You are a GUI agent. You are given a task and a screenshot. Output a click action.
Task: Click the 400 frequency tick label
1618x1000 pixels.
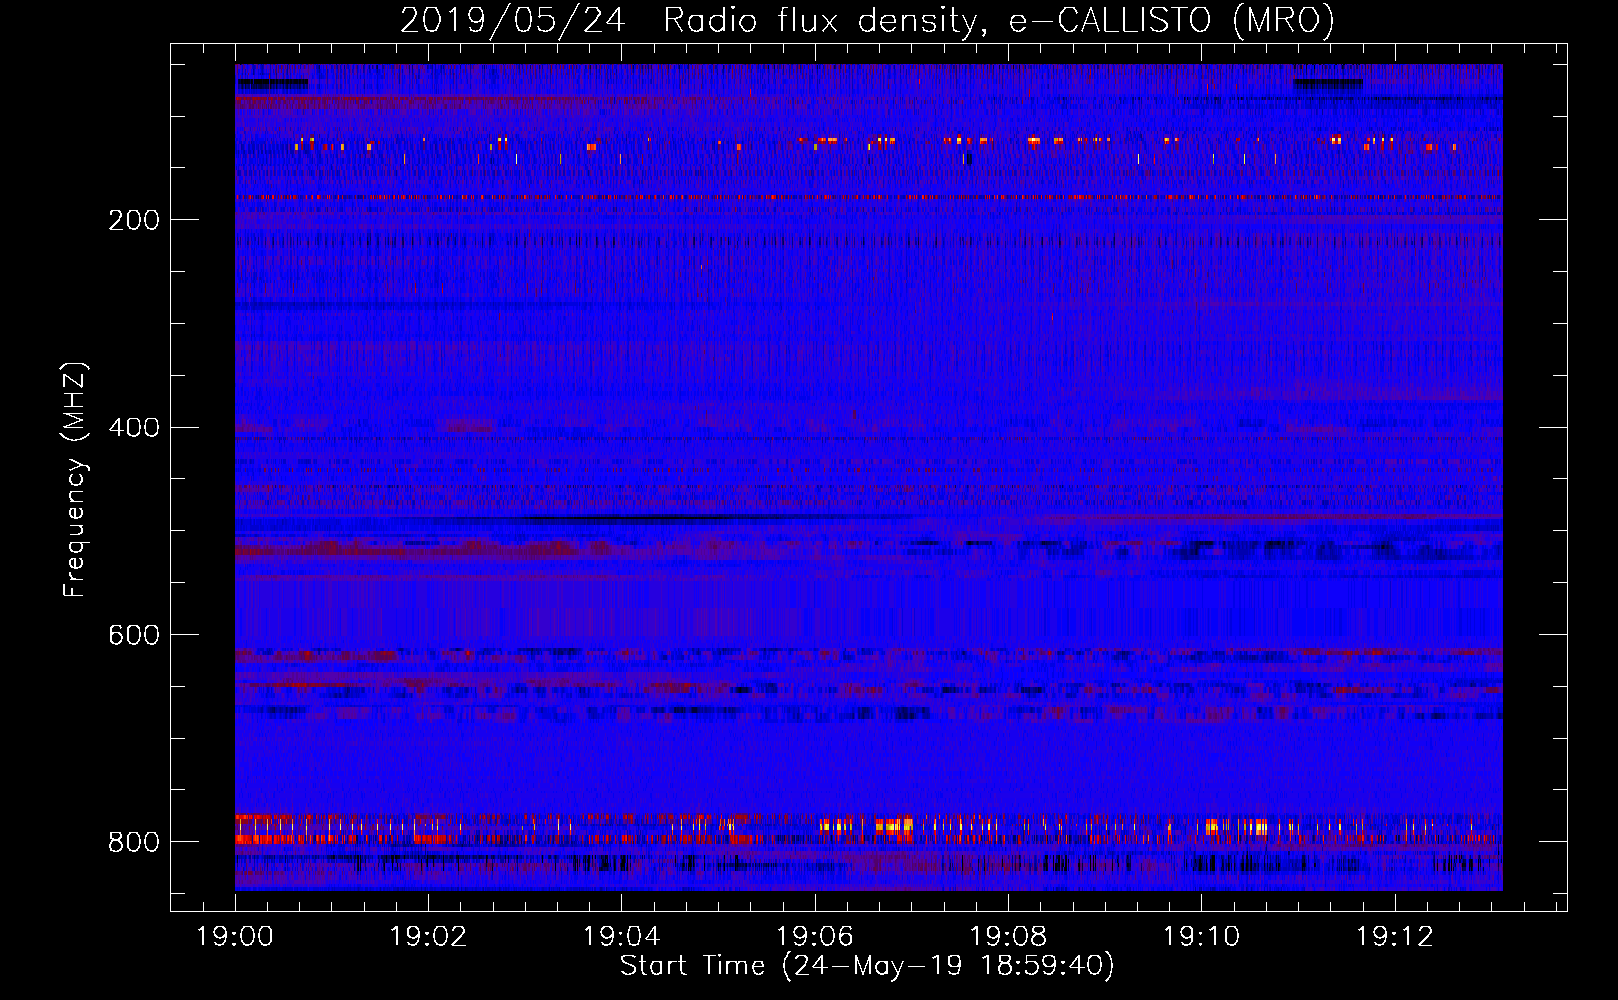point(134,428)
